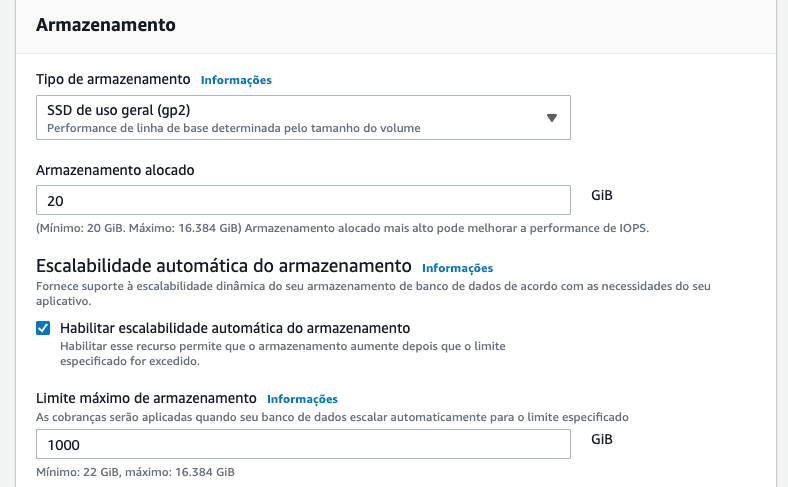Click the GiB unit beside allocated storage

coord(602,195)
